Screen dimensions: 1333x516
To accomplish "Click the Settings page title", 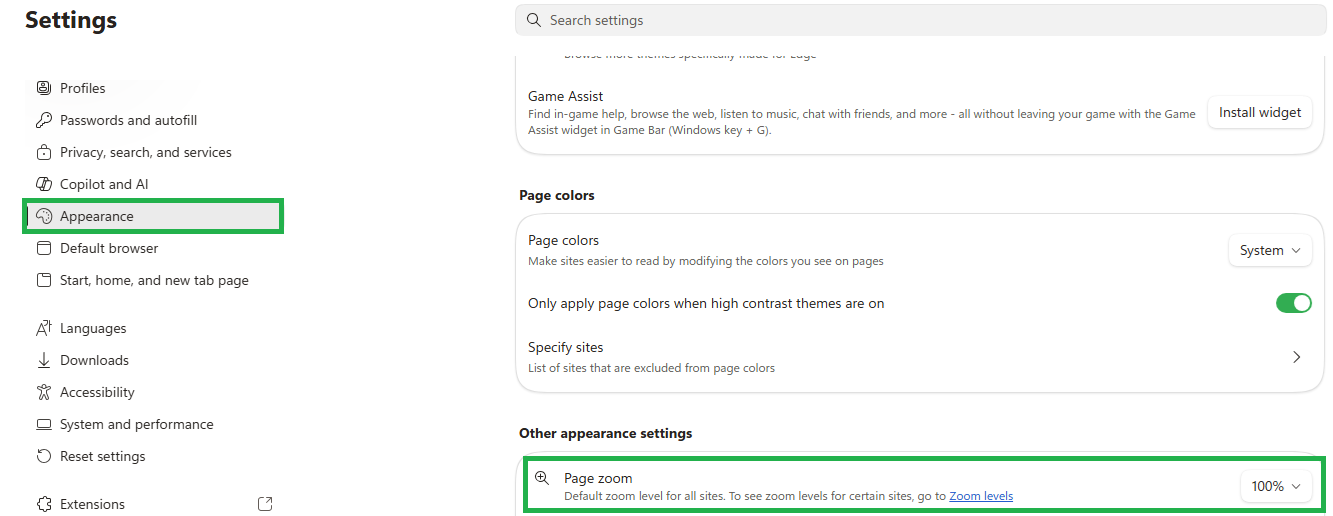I will point(71,20).
